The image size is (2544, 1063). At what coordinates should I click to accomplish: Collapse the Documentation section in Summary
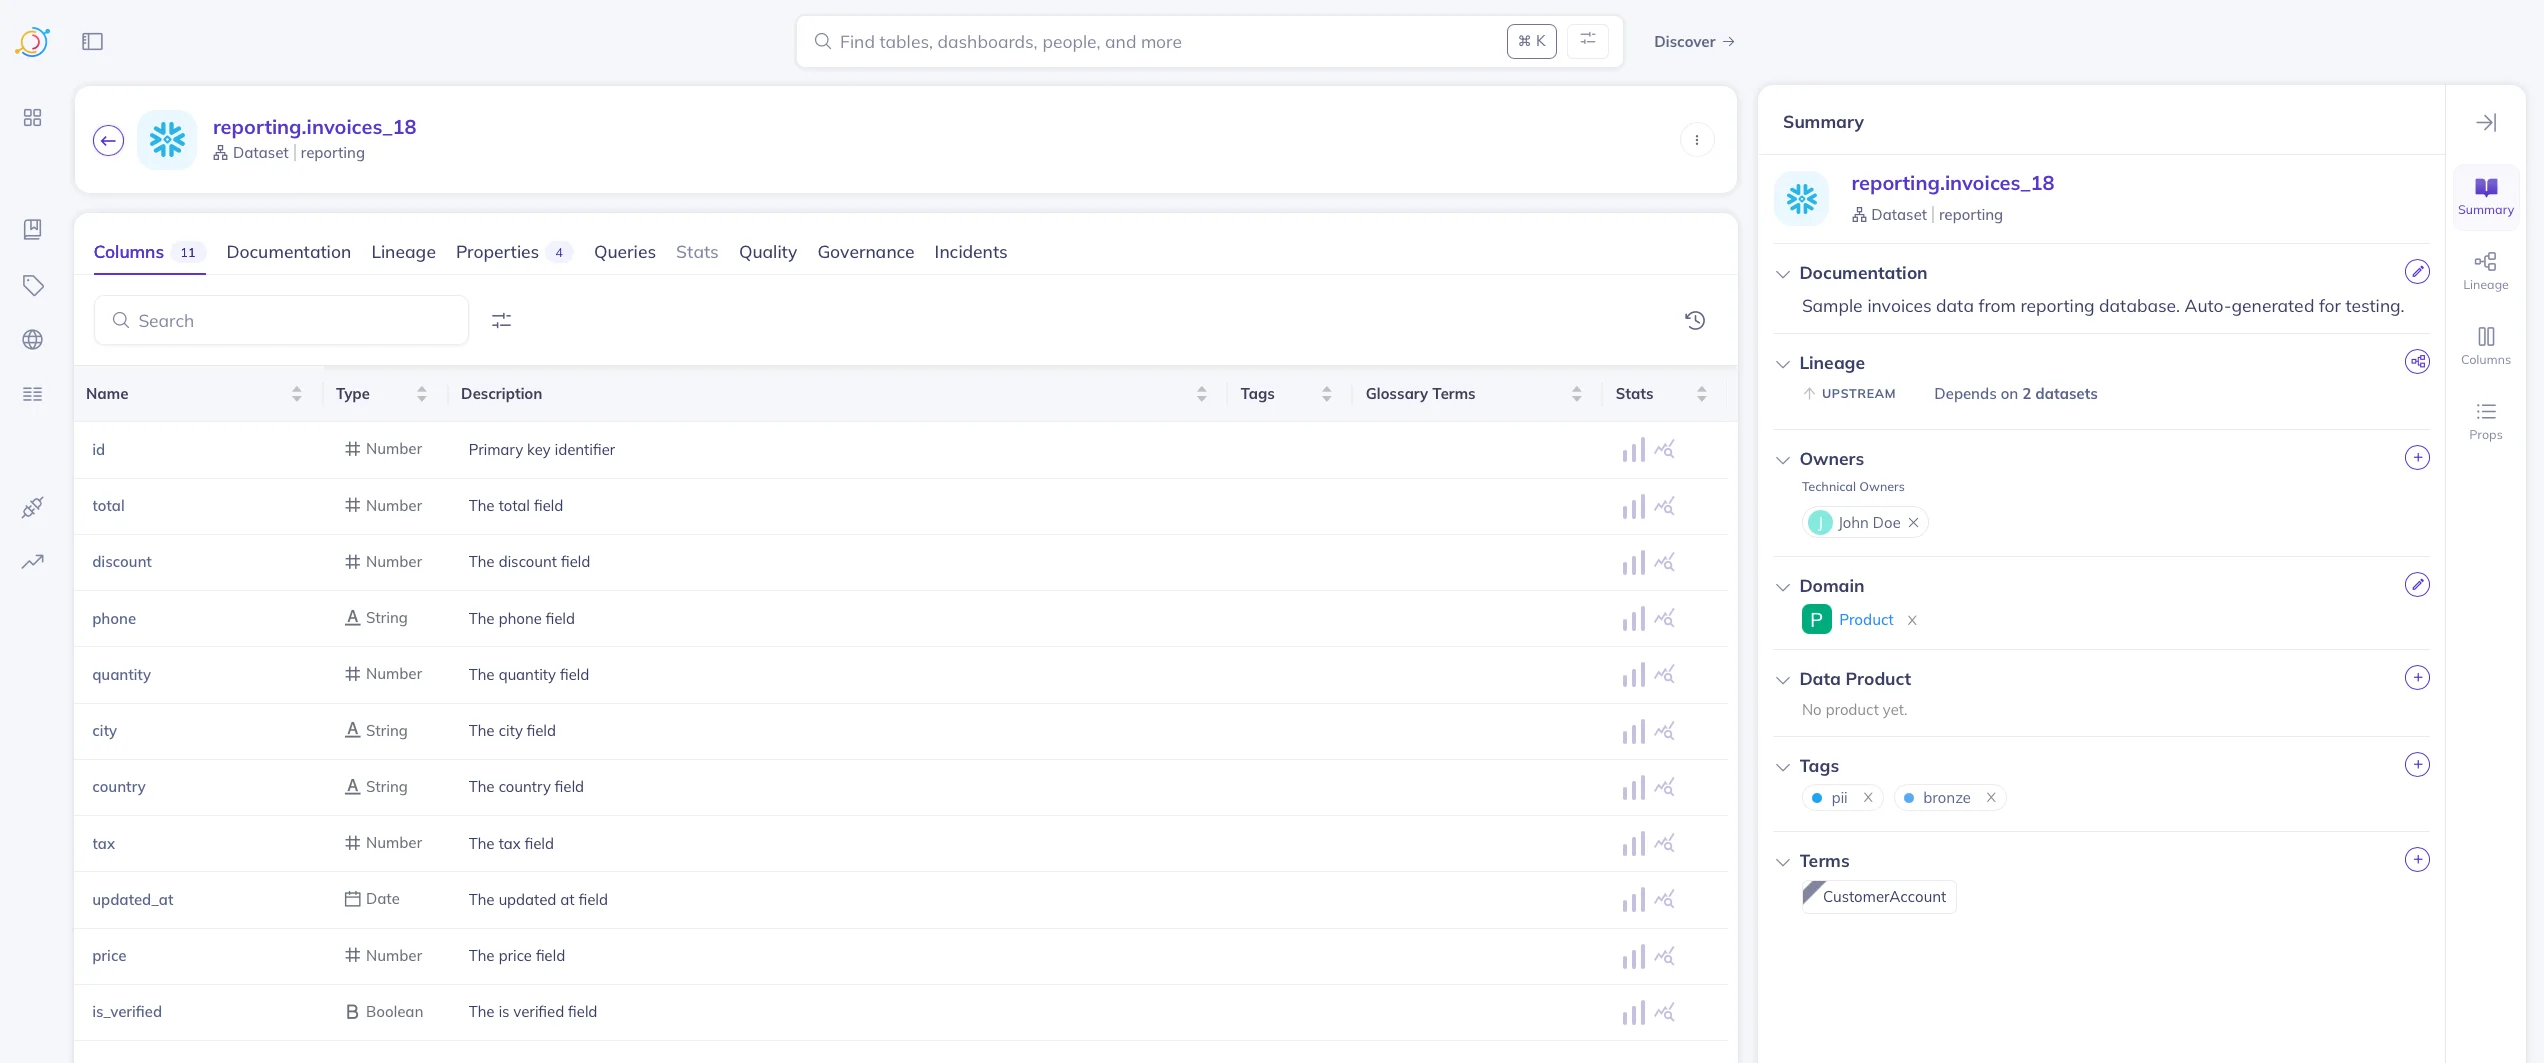pos(1784,273)
